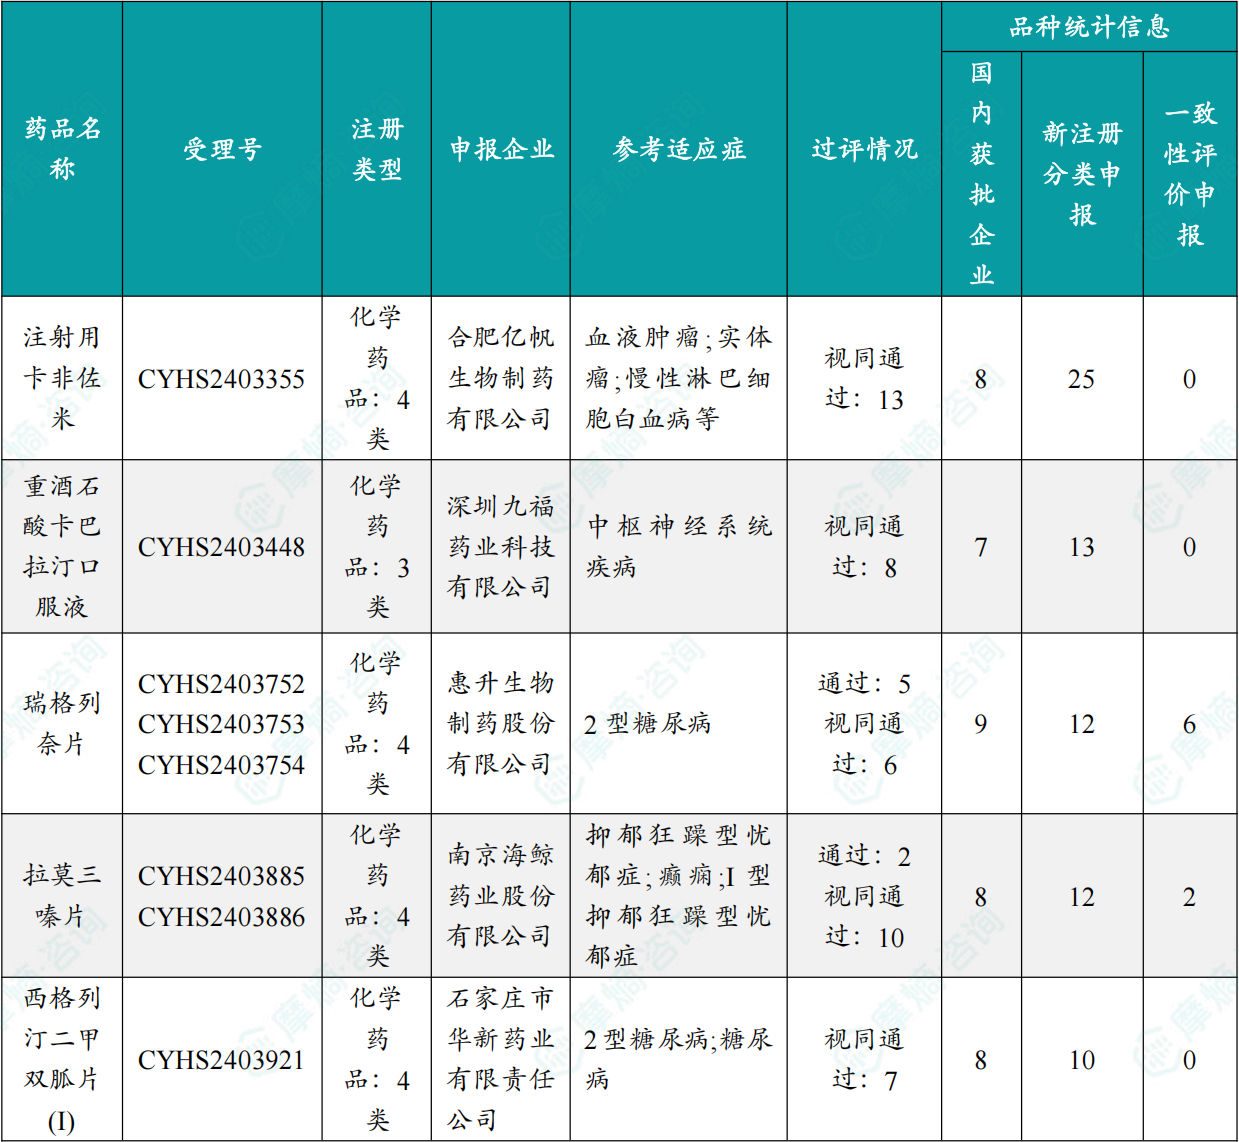Click the 参考适应症 column header
1239x1142 pixels.
(x=679, y=149)
